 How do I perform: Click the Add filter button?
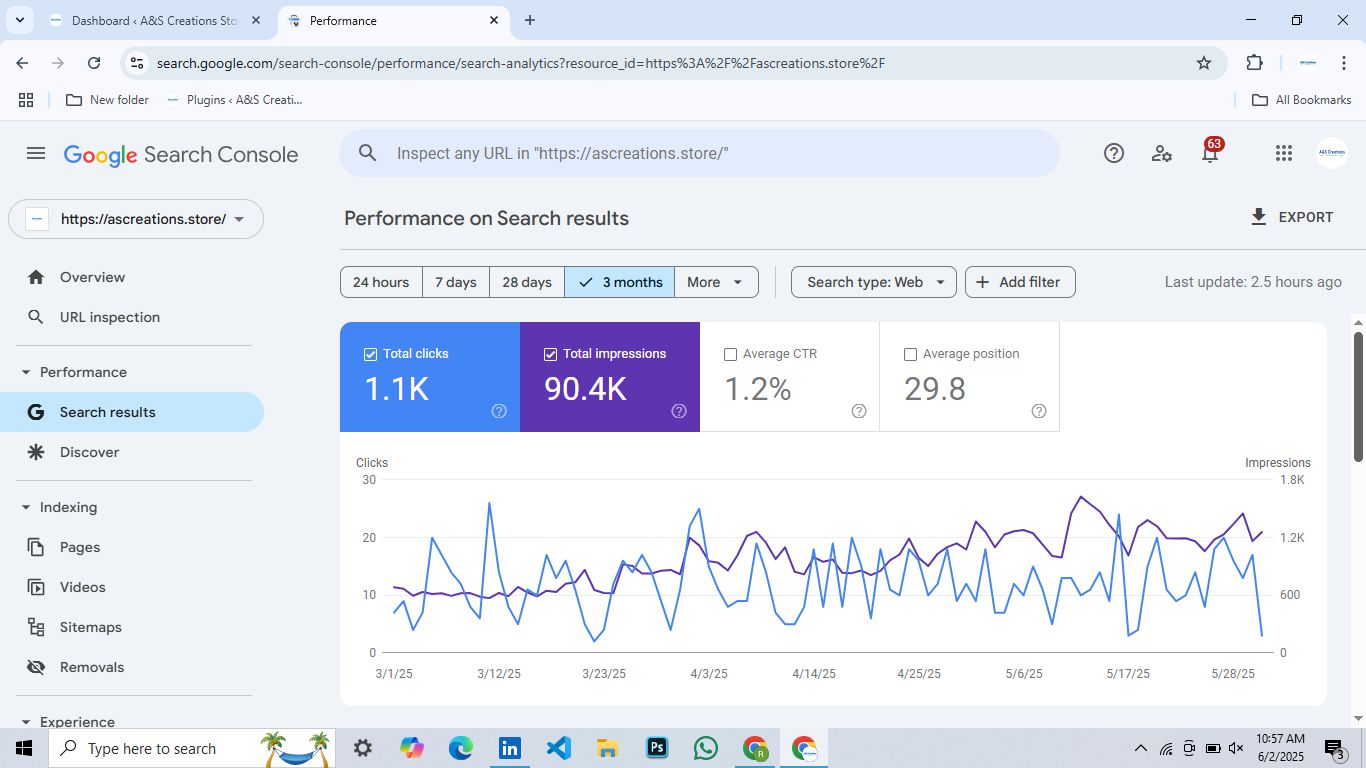point(1019,282)
